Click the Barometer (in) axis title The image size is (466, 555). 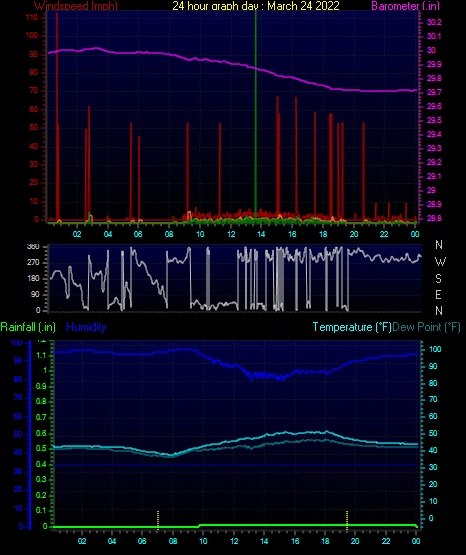405,6
